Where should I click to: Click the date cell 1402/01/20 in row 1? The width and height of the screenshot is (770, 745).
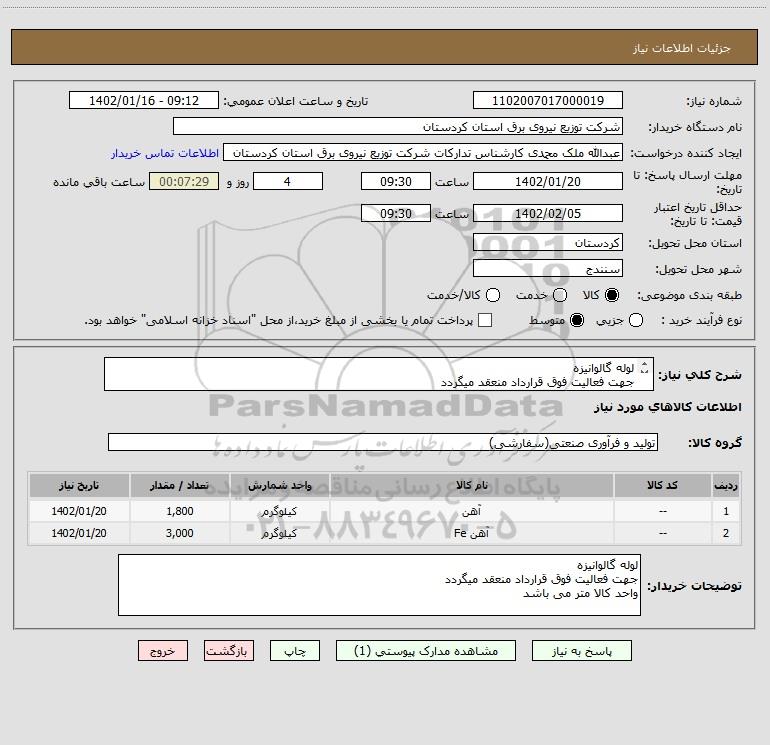tap(79, 511)
